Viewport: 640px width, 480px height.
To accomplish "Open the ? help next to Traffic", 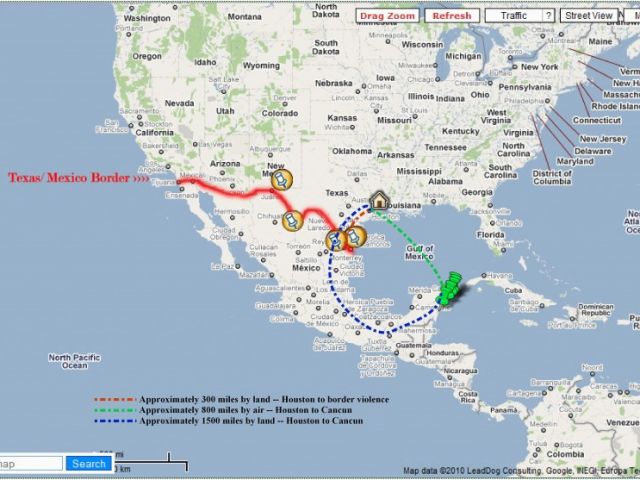I will tap(549, 16).
